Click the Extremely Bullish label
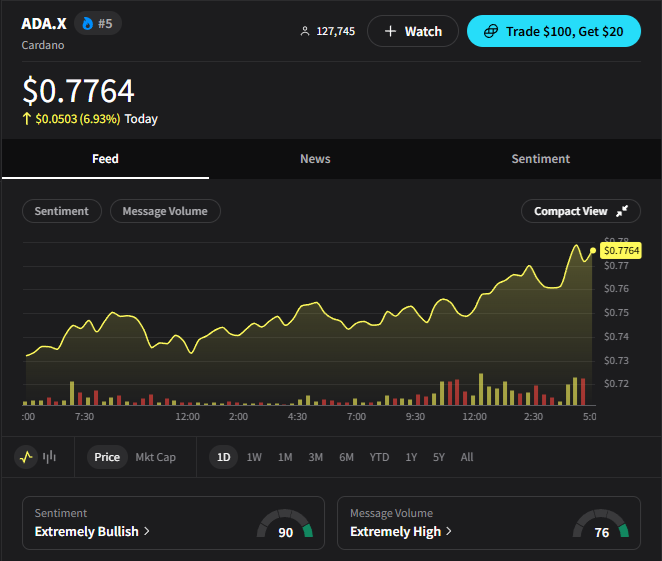The image size is (662, 561). coord(87,531)
